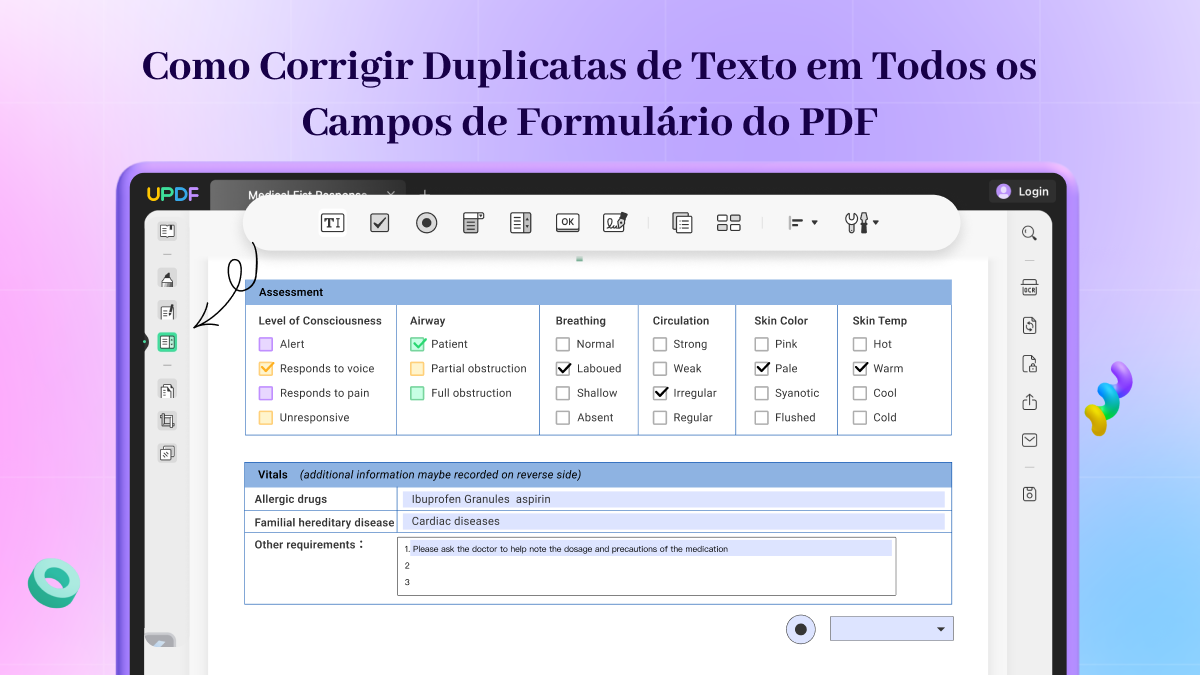Open the form tools settings dropdown
The width and height of the screenshot is (1200, 675).
point(859,222)
